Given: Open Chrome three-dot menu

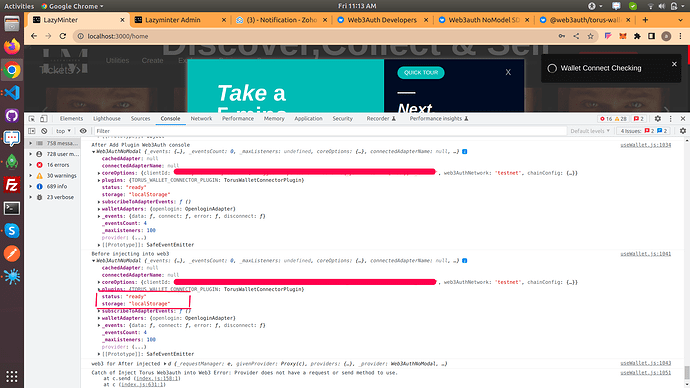Looking at the screenshot, I should point(680,36).
